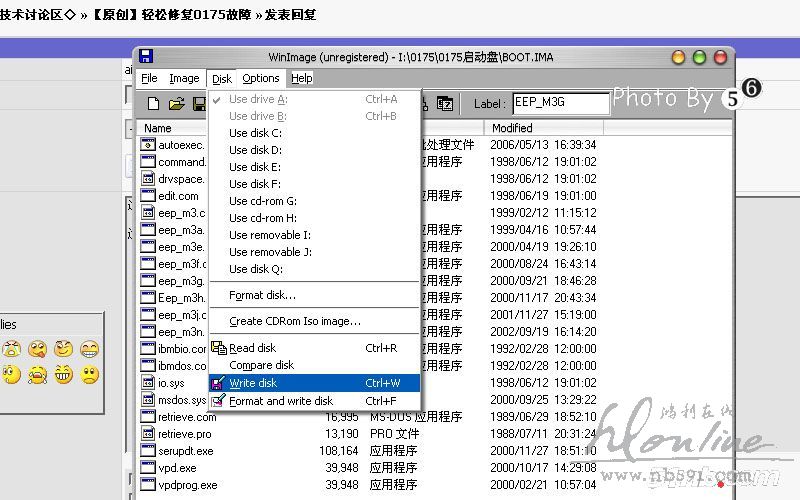The image size is (800, 500).
Task: Select Use cd-rom G: drive option
Action: tap(262, 201)
